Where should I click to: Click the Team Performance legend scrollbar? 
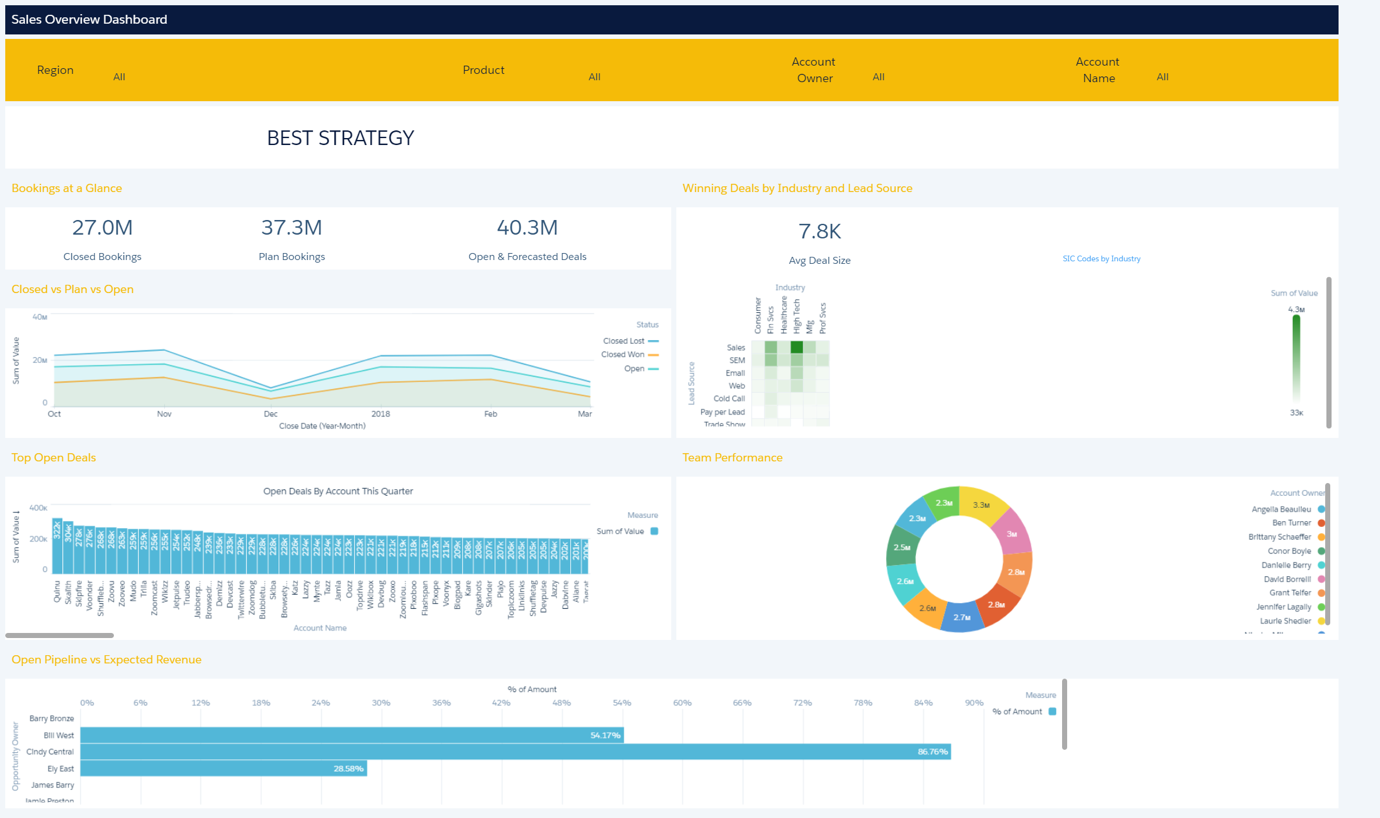click(x=1328, y=555)
